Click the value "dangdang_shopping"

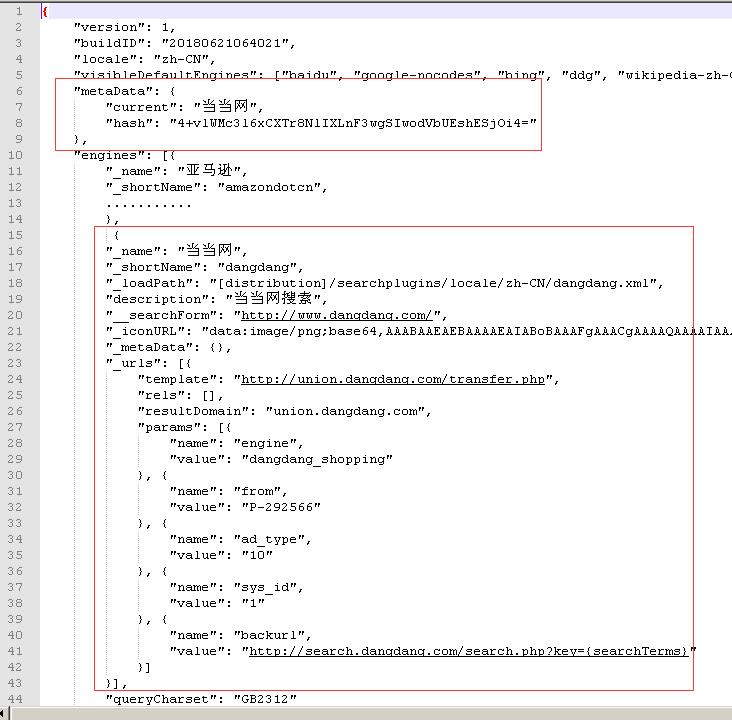pos(317,459)
